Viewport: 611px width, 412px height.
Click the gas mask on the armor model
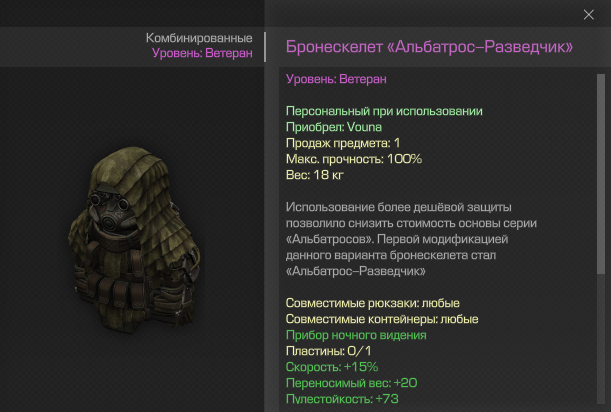(110, 210)
